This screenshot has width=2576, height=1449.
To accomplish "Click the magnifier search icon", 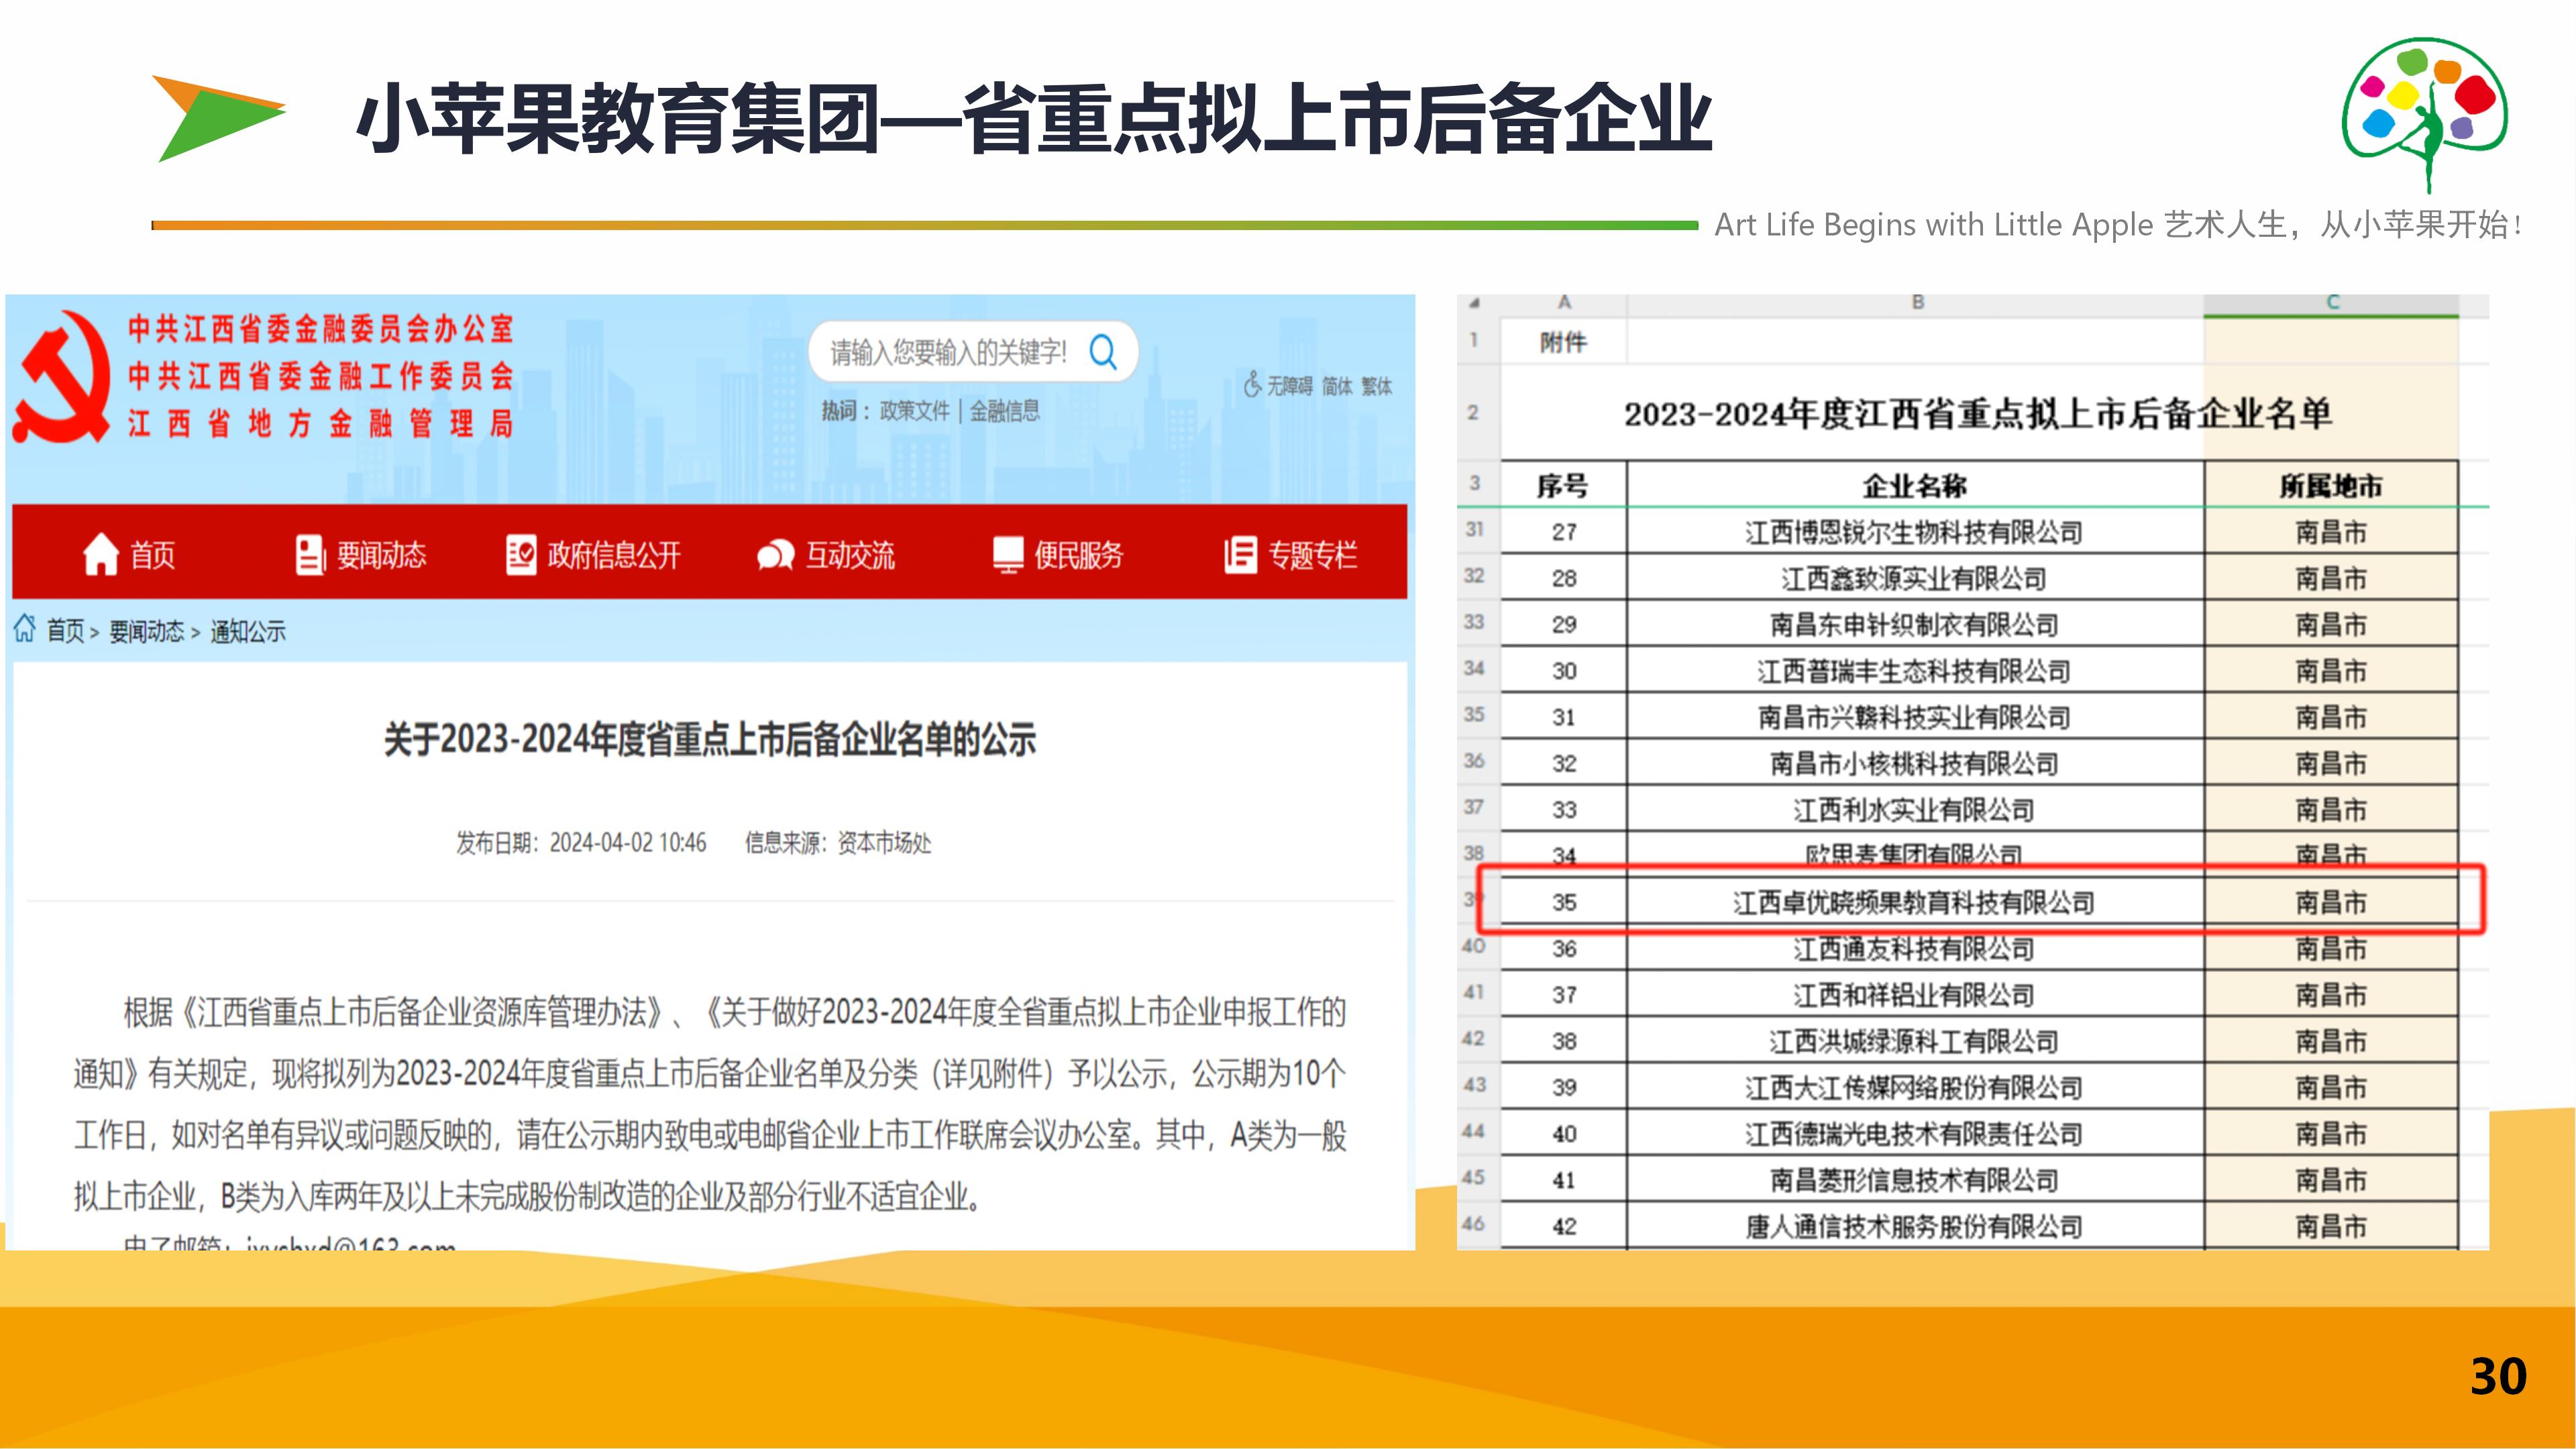I will [1103, 352].
